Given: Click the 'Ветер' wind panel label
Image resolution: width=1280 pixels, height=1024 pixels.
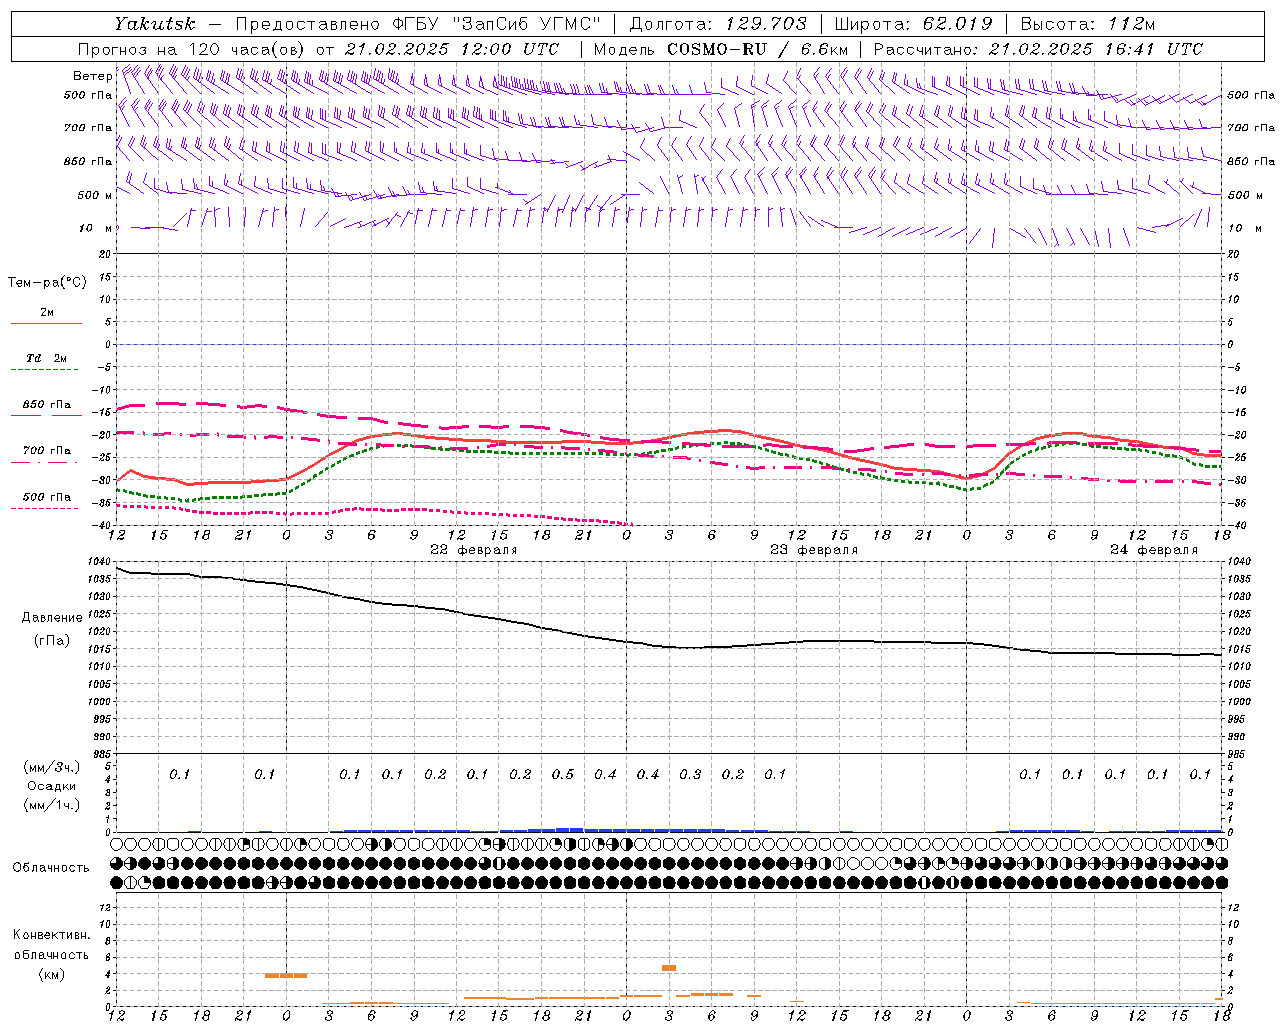Looking at the screenshot, I should [92, 76].
